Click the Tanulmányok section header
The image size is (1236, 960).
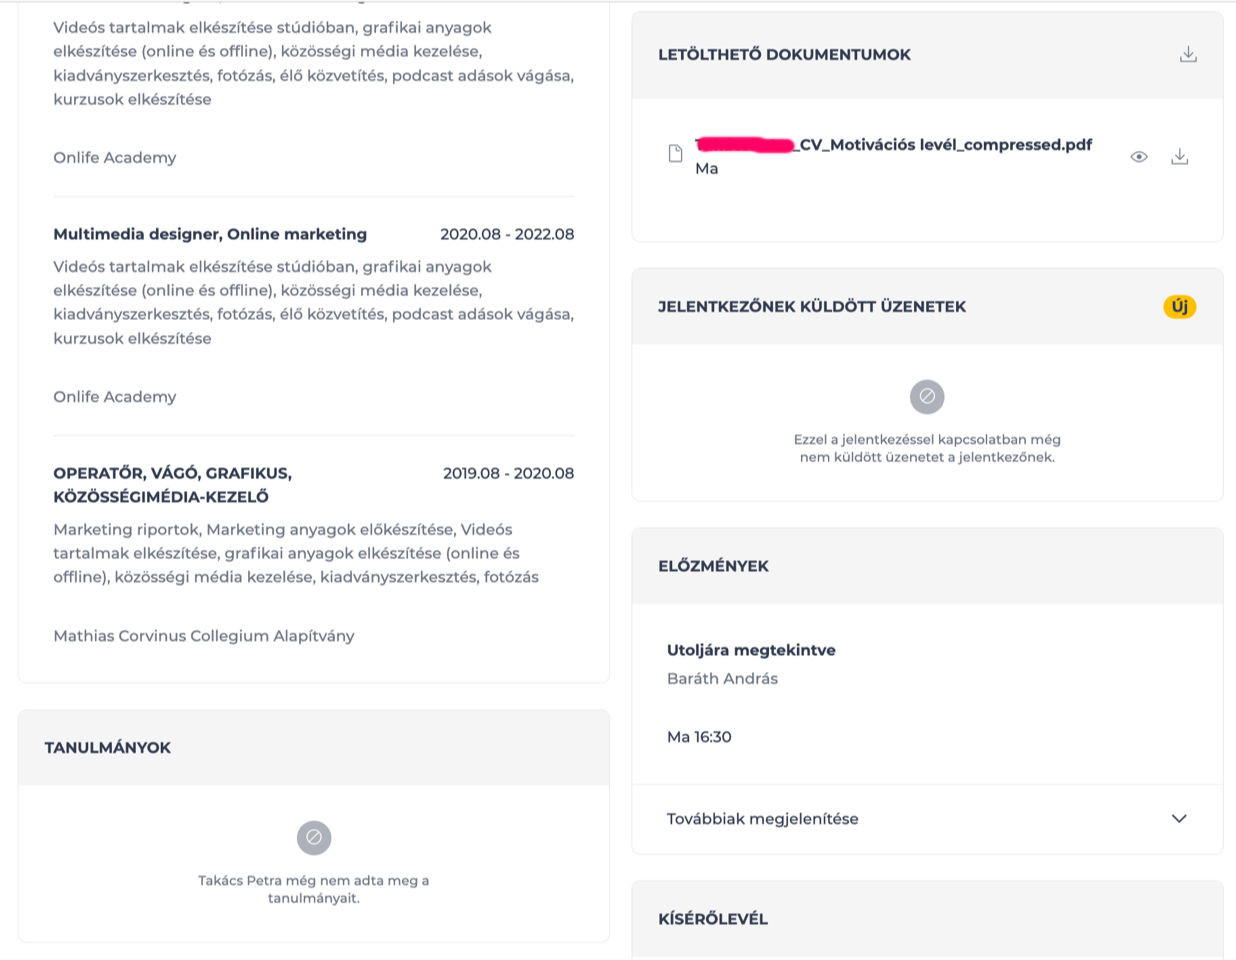[108, 748]
